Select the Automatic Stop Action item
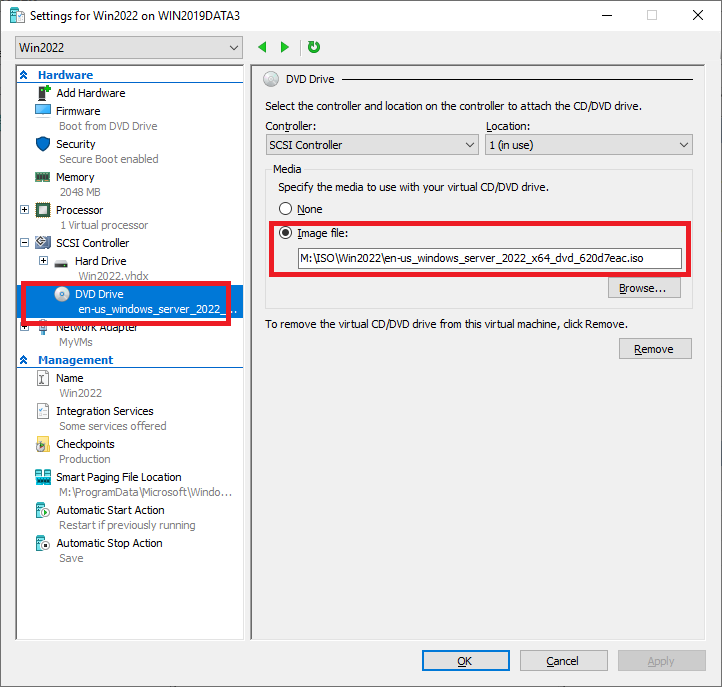The image size is (722, 687). 110,543
